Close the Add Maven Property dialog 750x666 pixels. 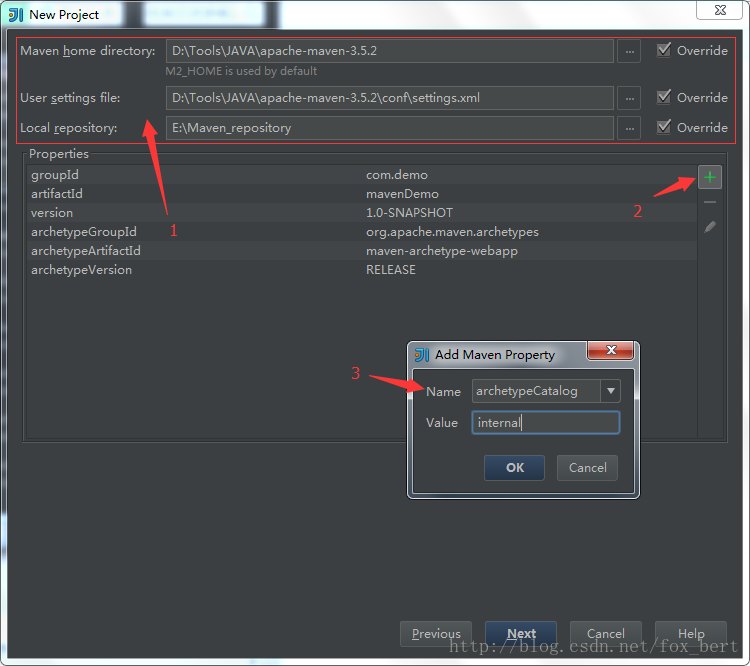click(611, 350)
